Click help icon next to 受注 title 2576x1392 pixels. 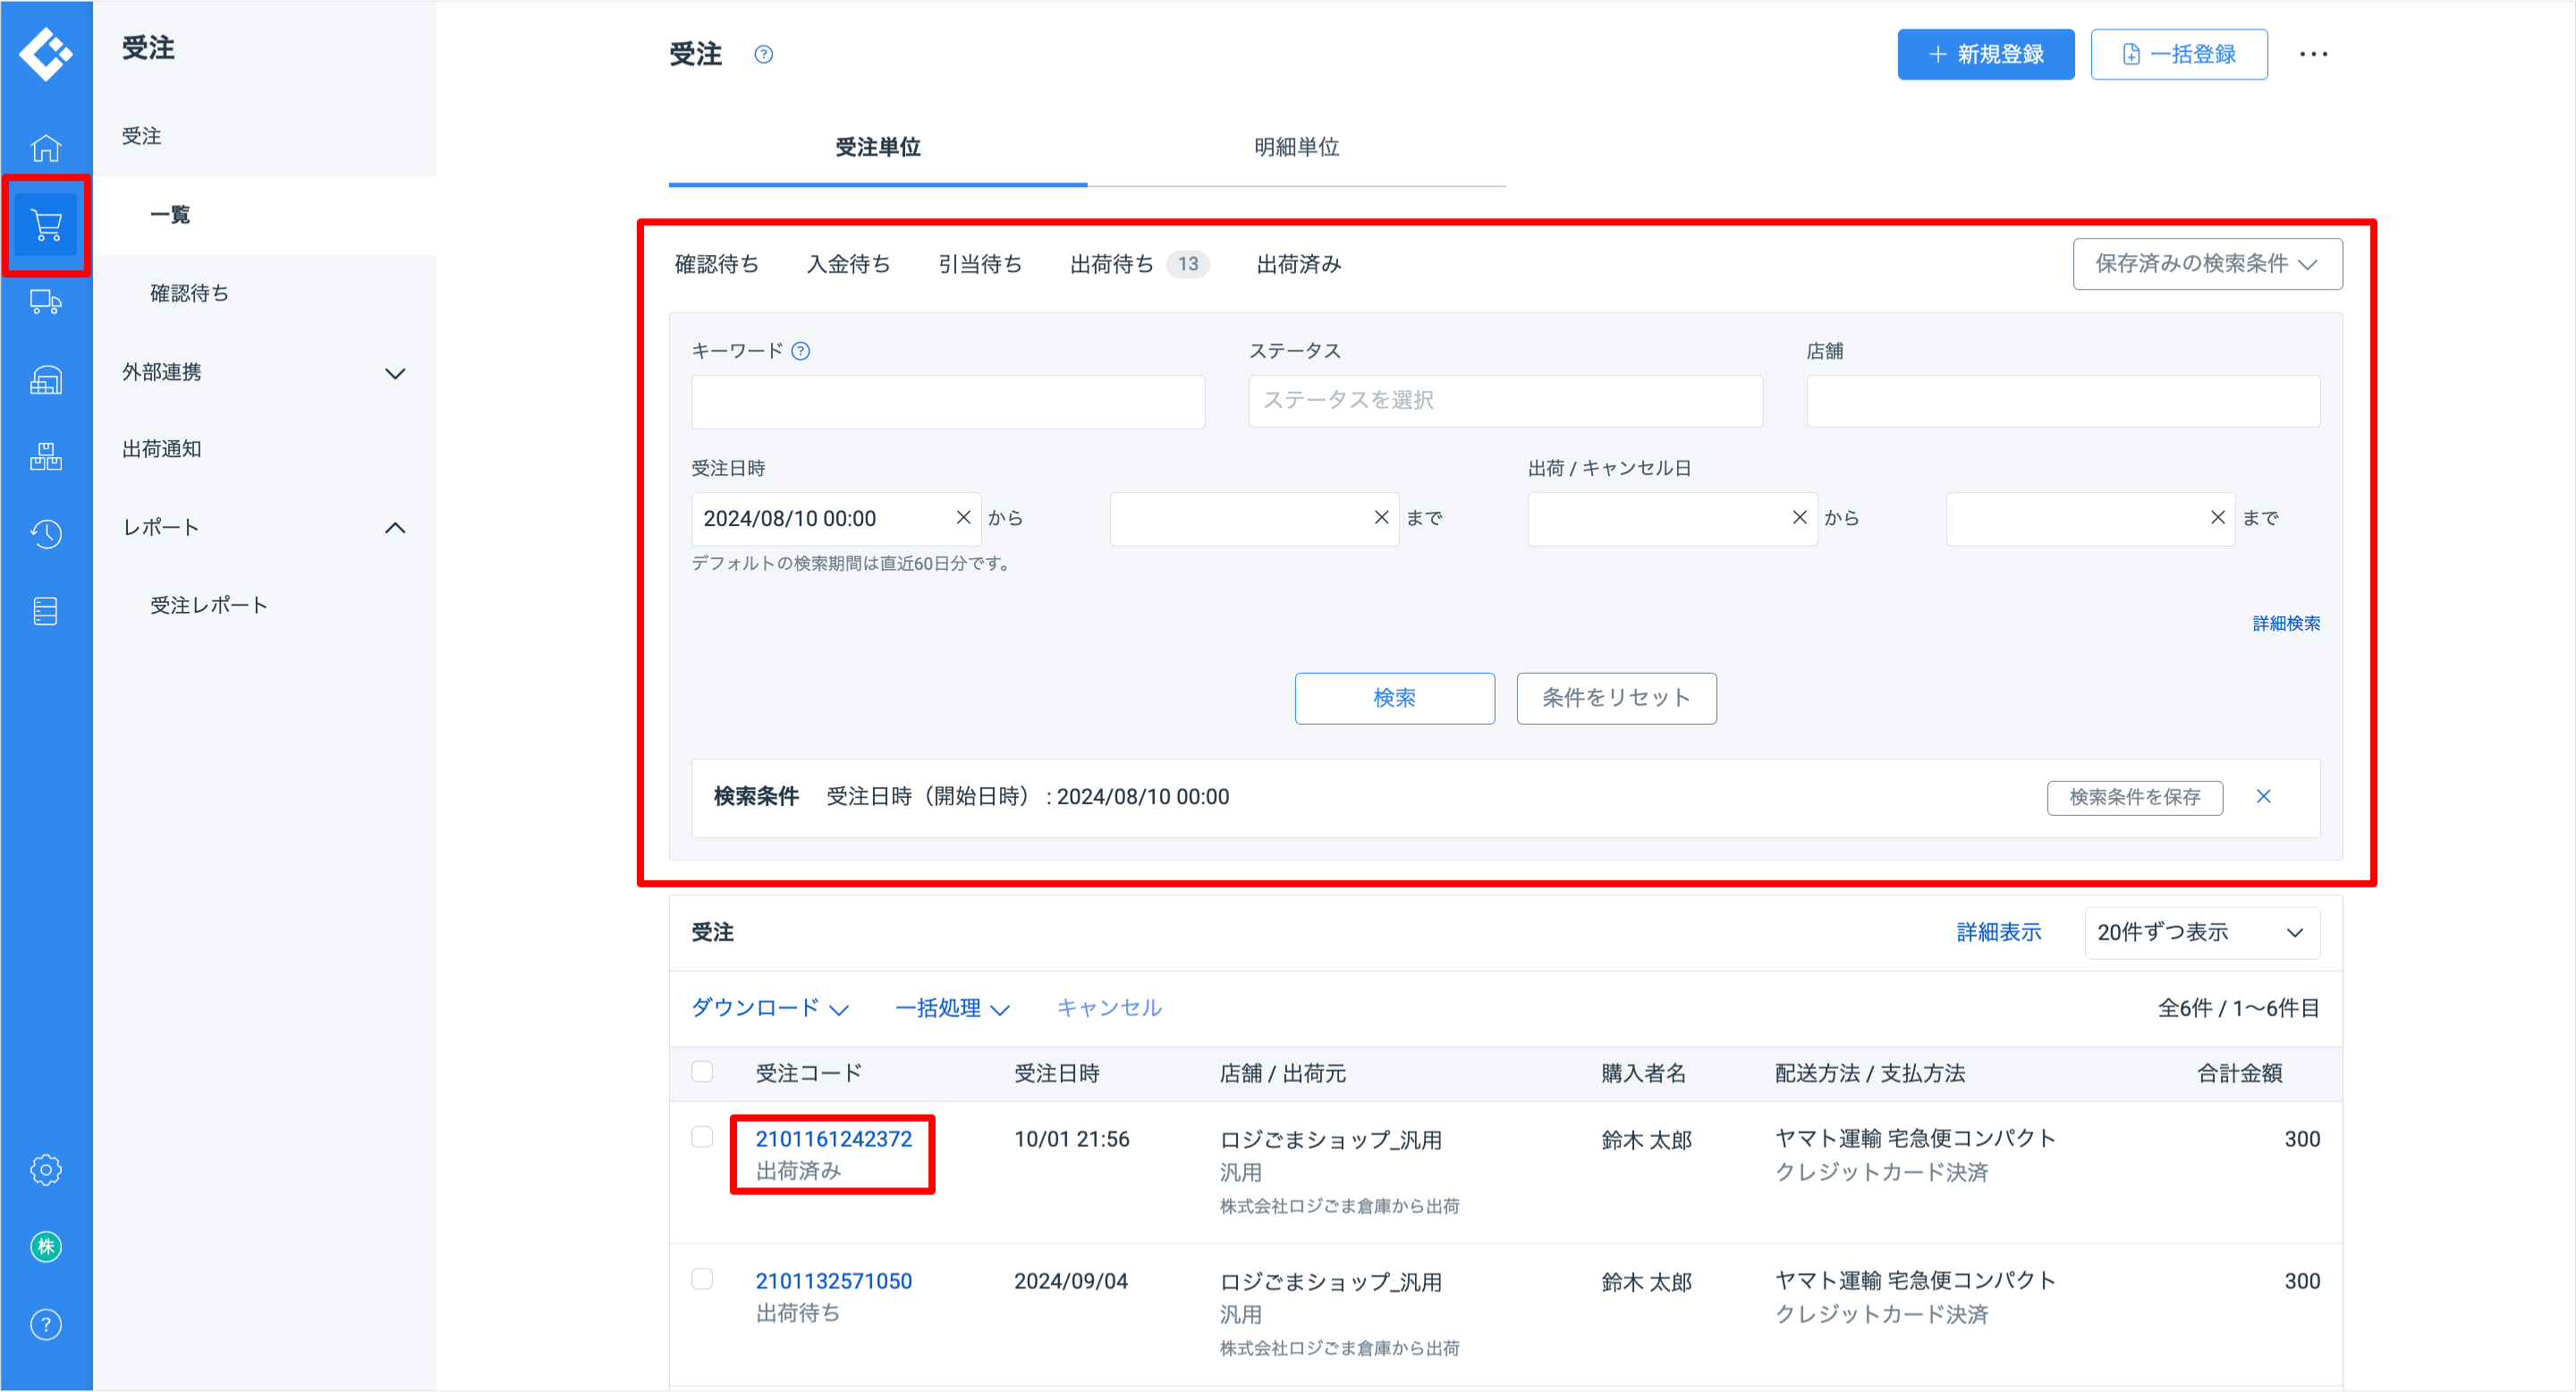pos(764,55)
